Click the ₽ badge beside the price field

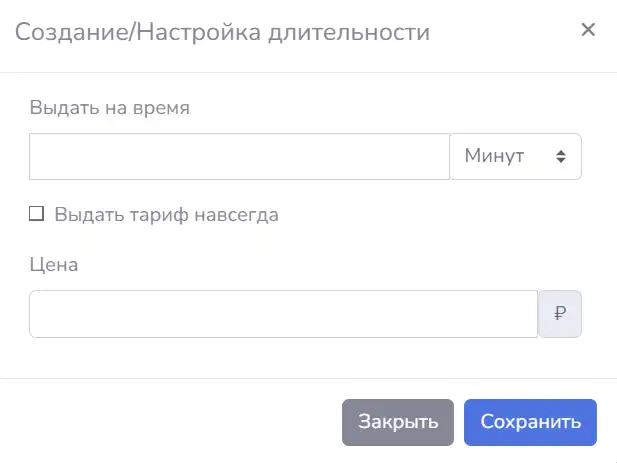(560, 314)
